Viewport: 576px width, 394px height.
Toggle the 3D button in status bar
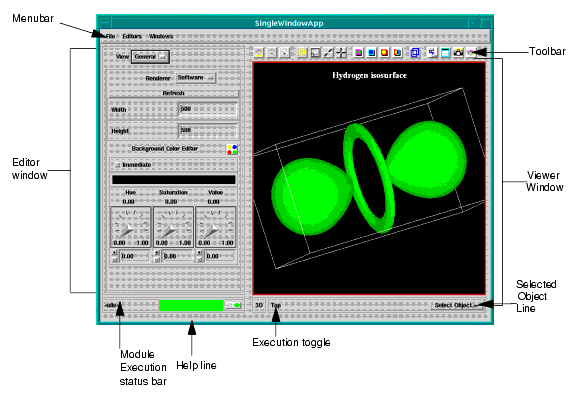[x=259, y=305]
